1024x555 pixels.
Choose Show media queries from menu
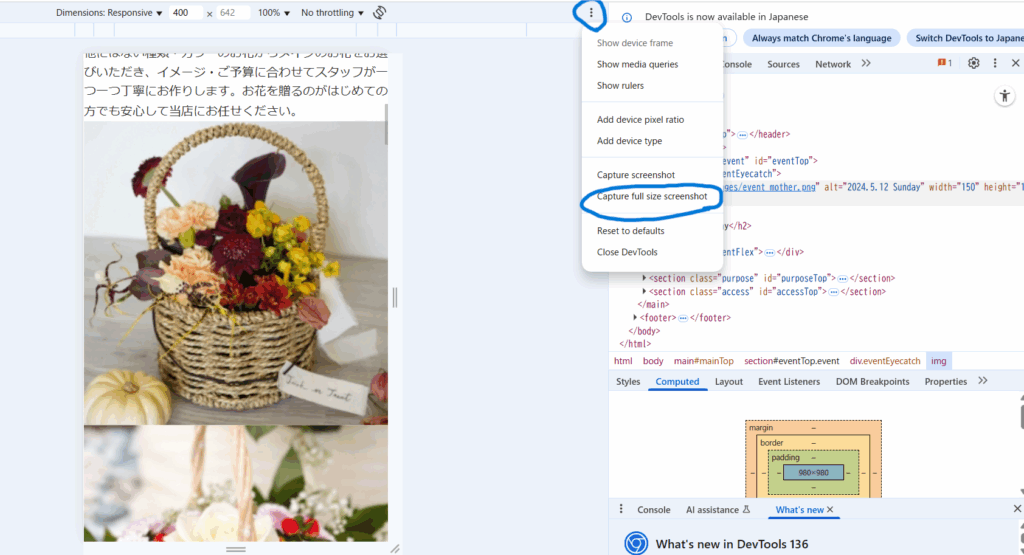coord(637,64)
